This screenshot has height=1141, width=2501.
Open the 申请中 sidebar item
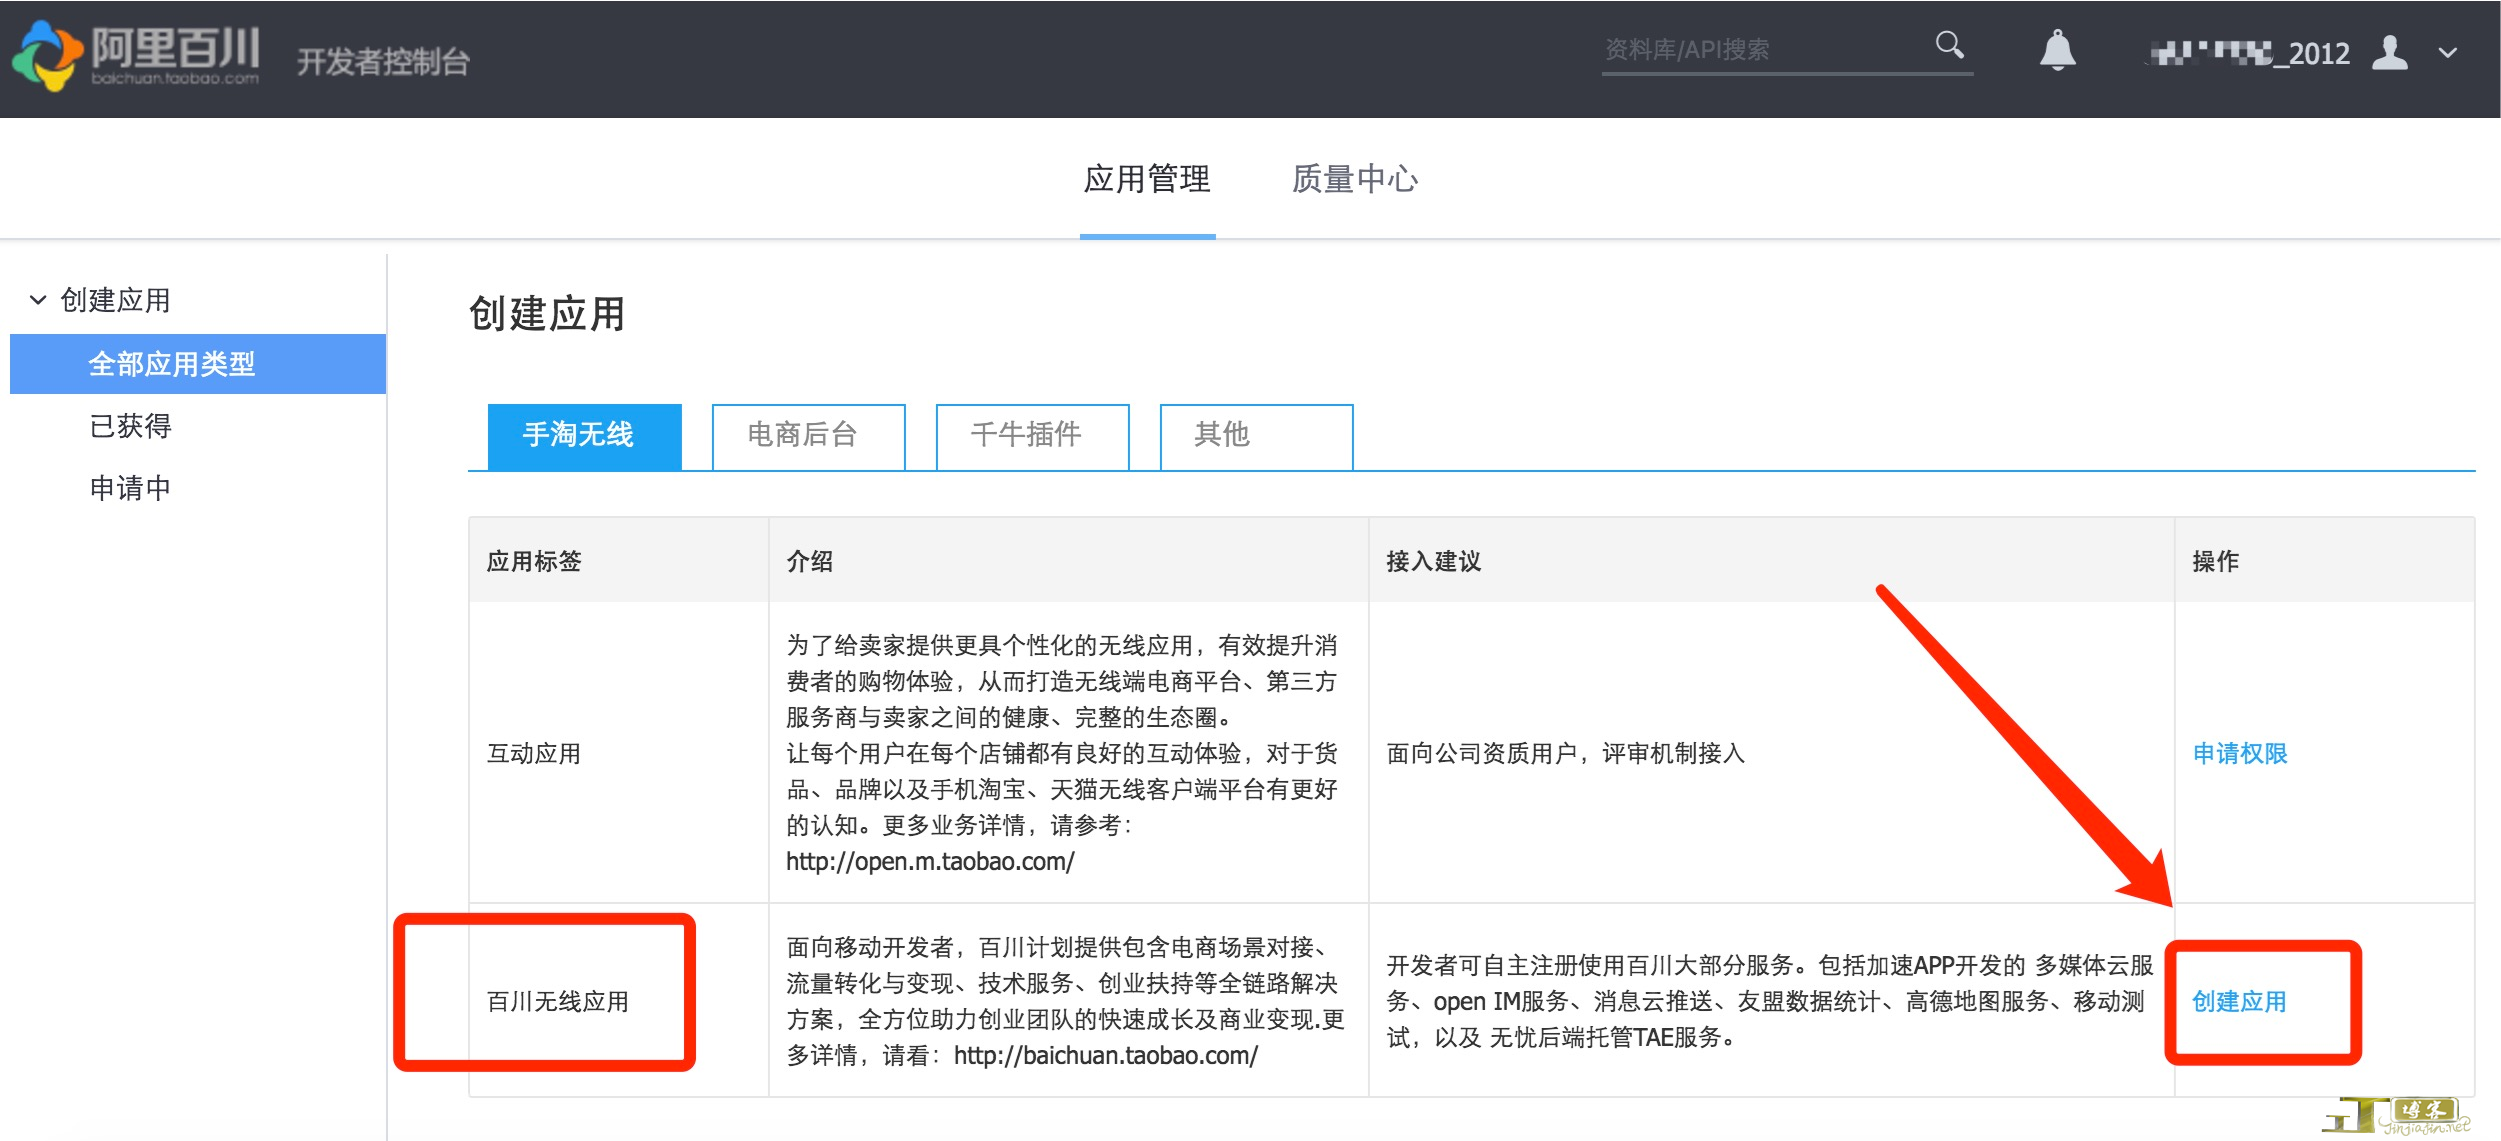[x=130, y=488]
